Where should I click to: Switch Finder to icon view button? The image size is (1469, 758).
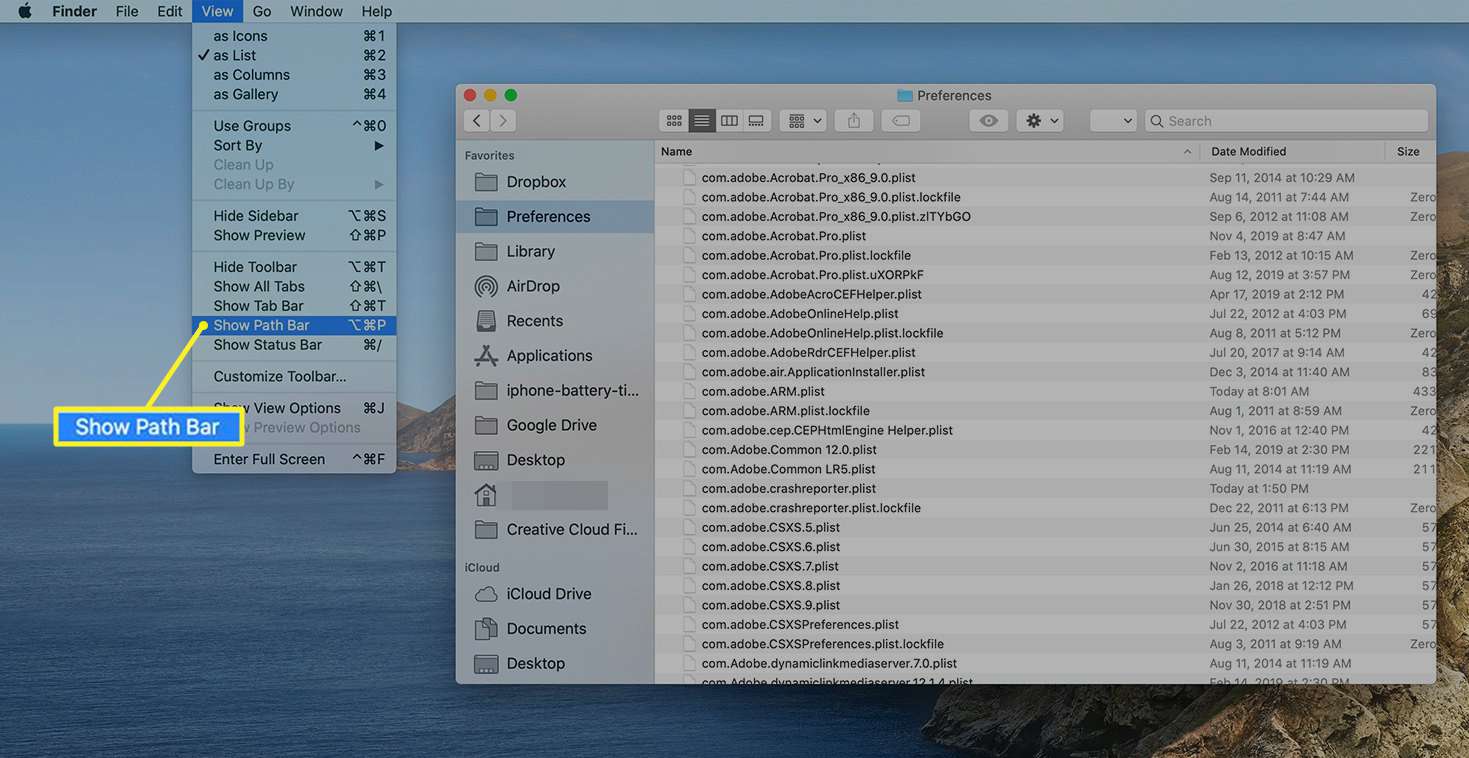[x=674, y=121]
